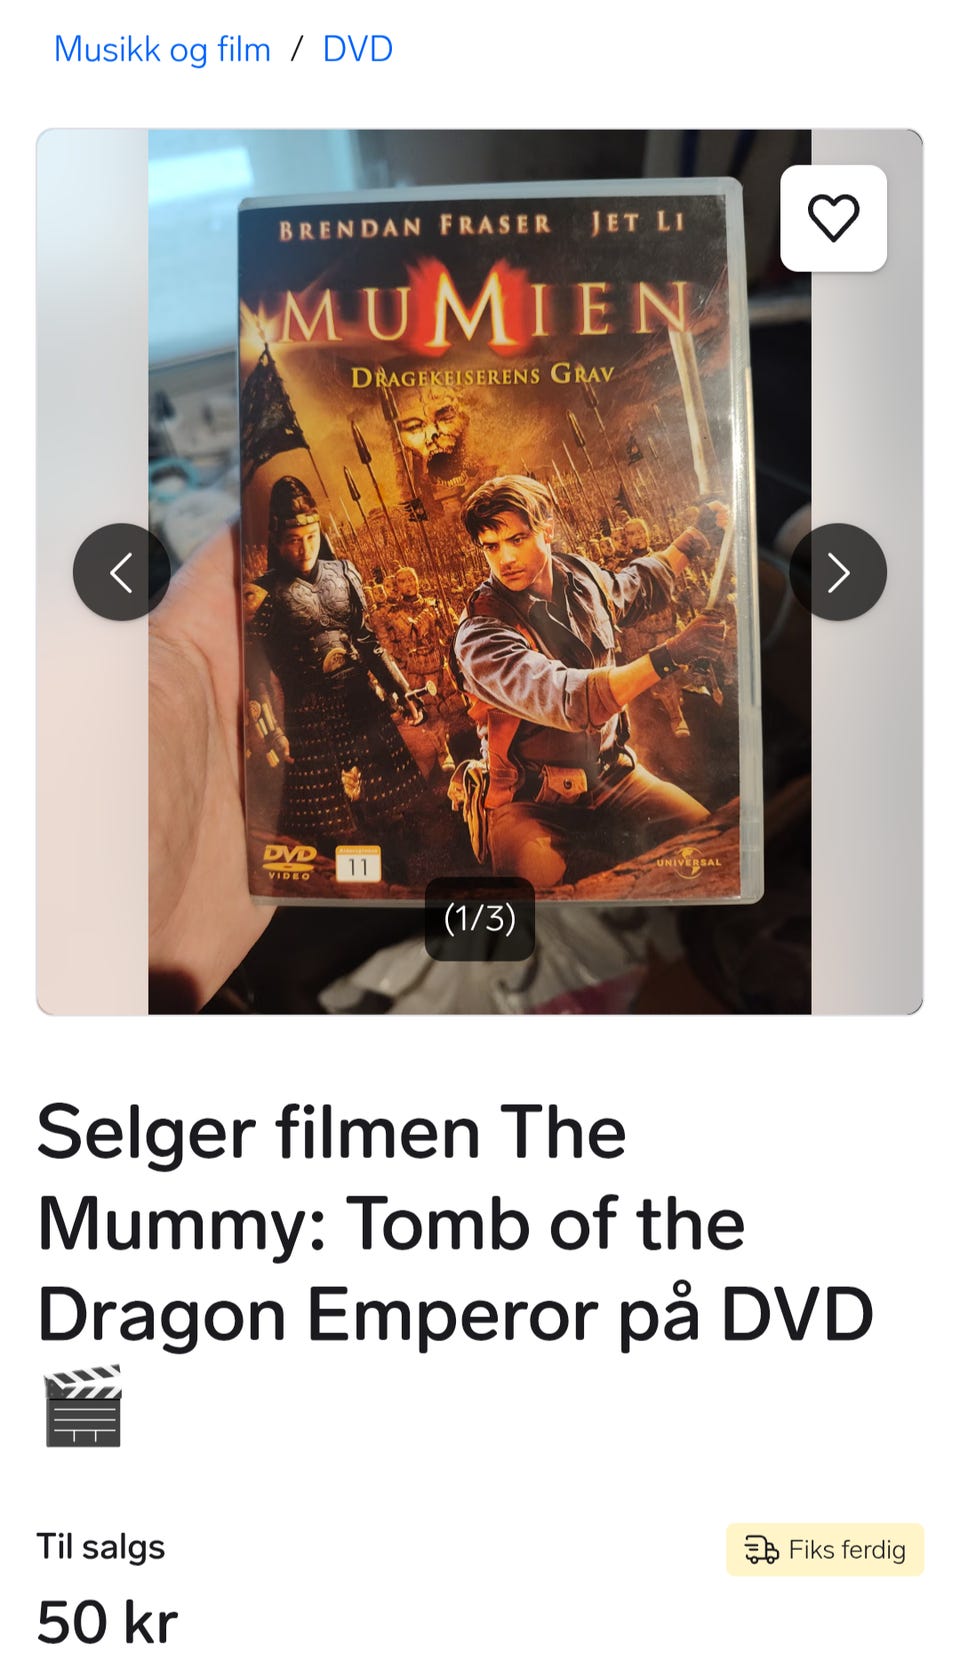
Task: Click the delivery truck icon in Fiks ferdig badge
Action: coord(761,1550)
